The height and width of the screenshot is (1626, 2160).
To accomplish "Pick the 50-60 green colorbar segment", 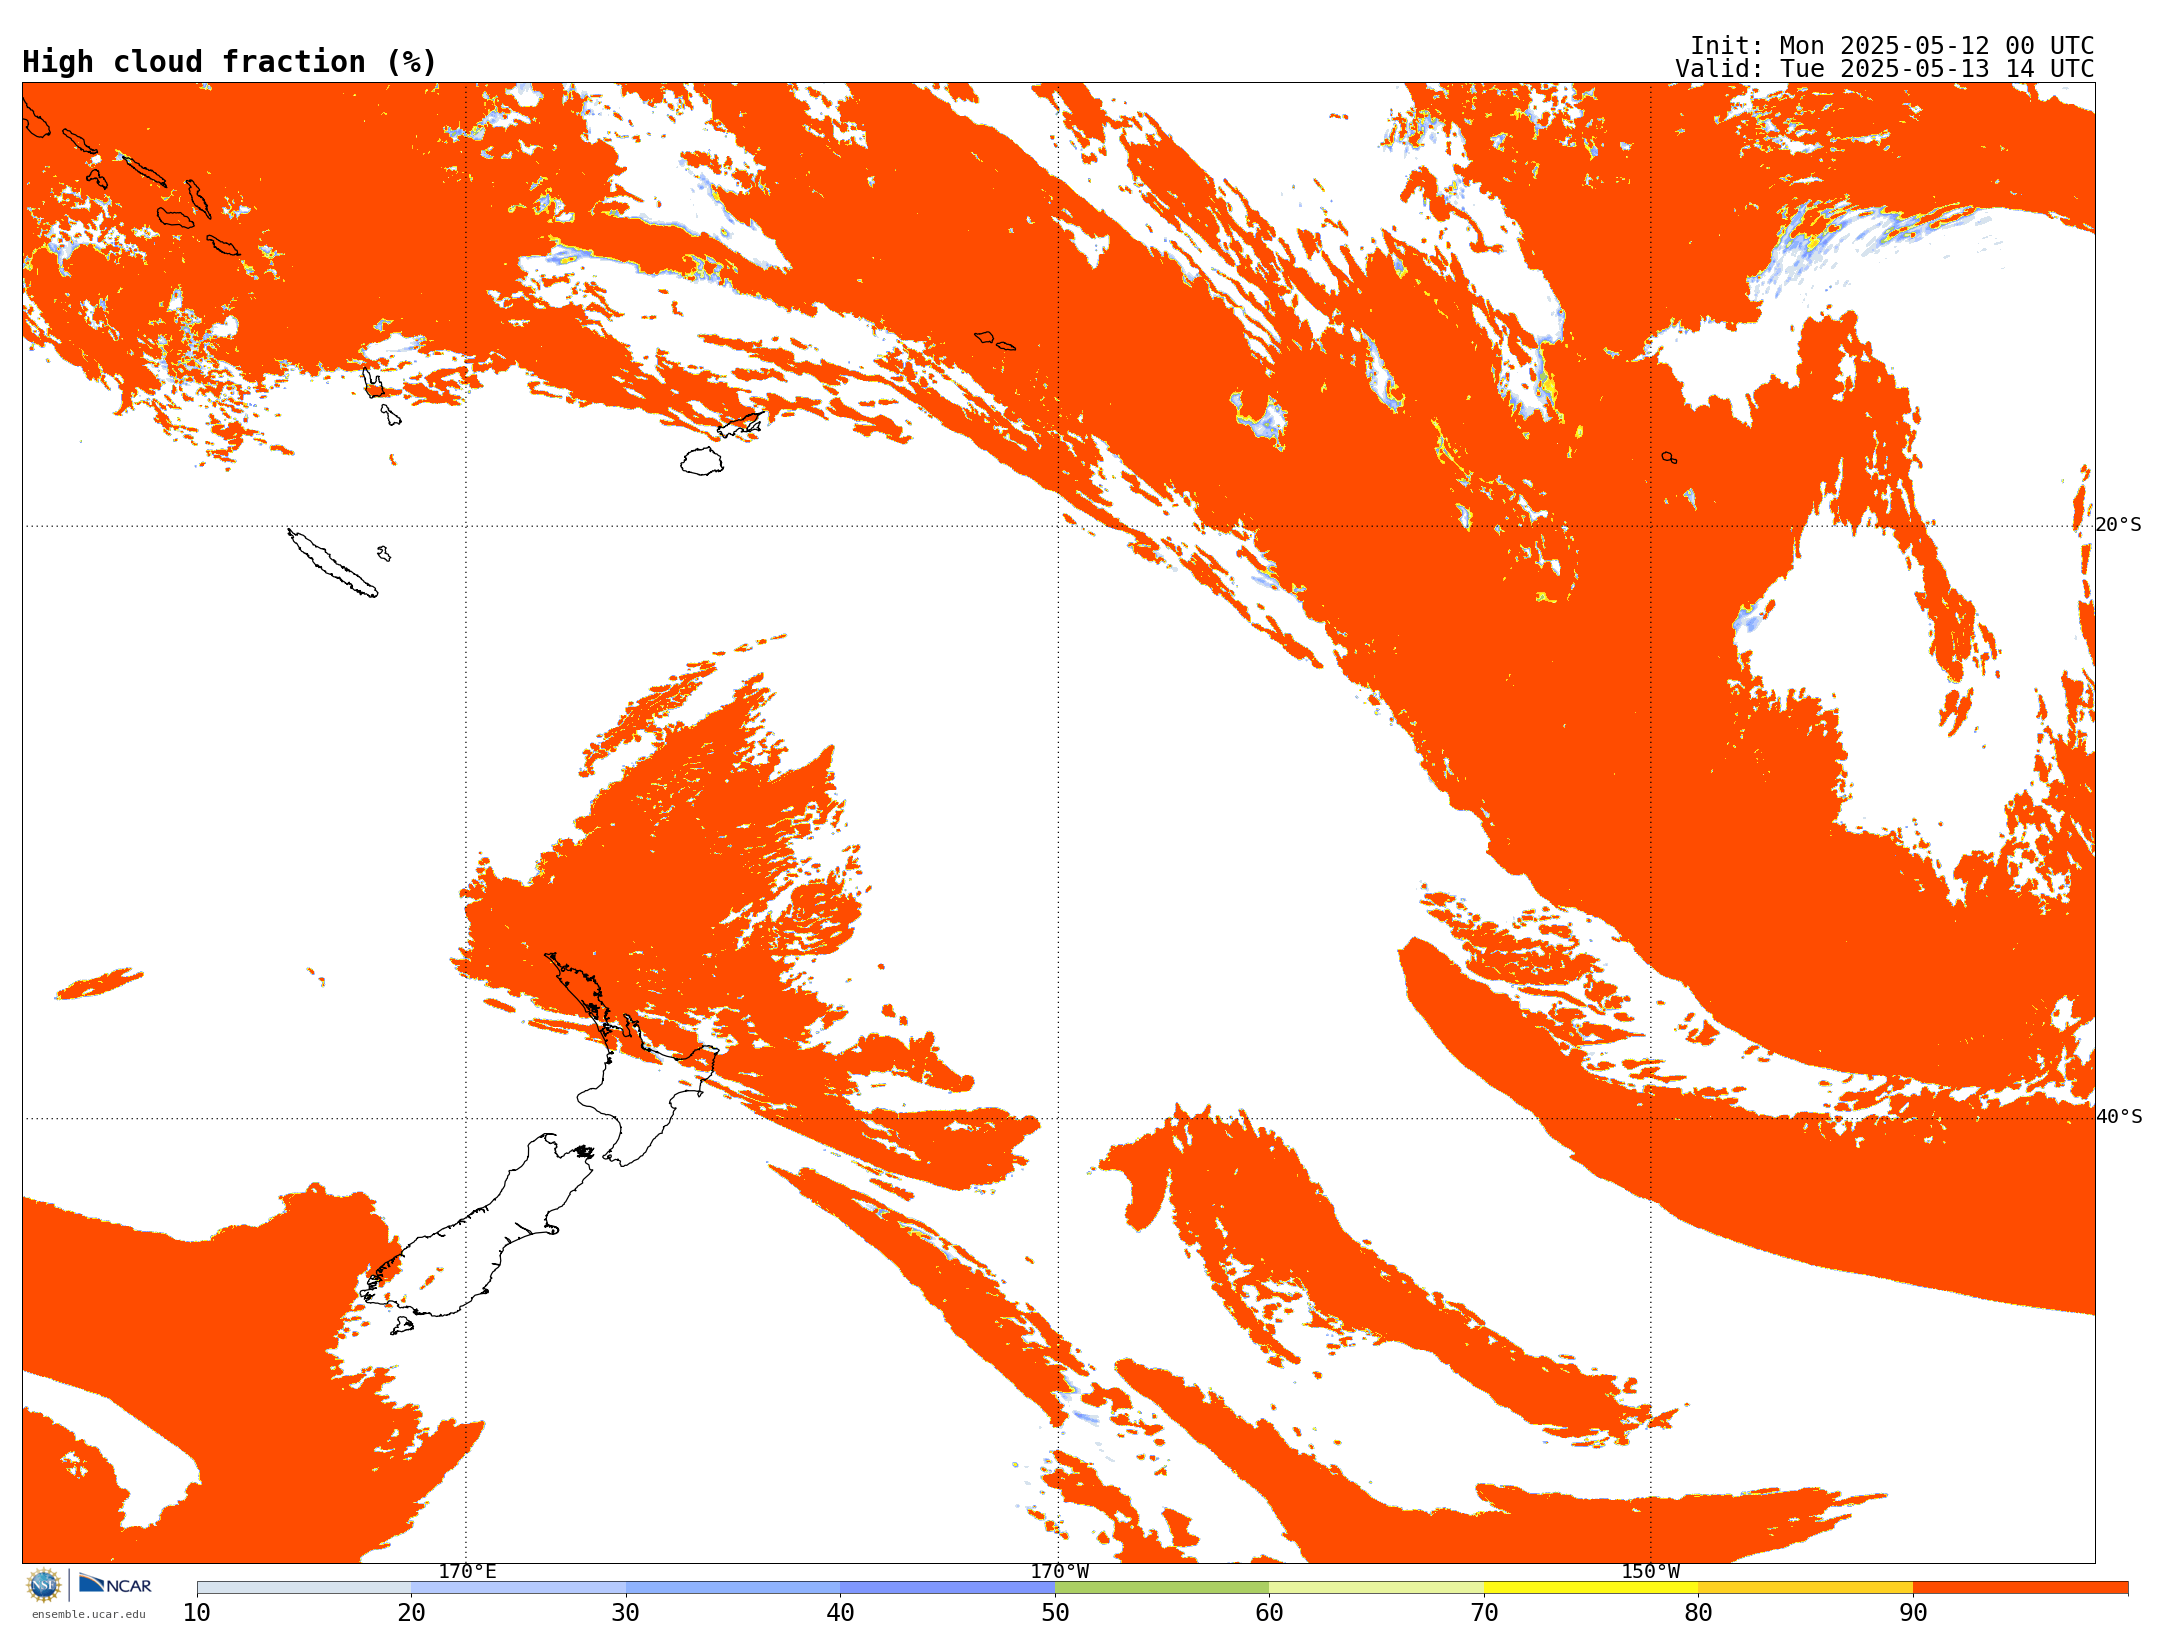I will pos(1162,1588).
